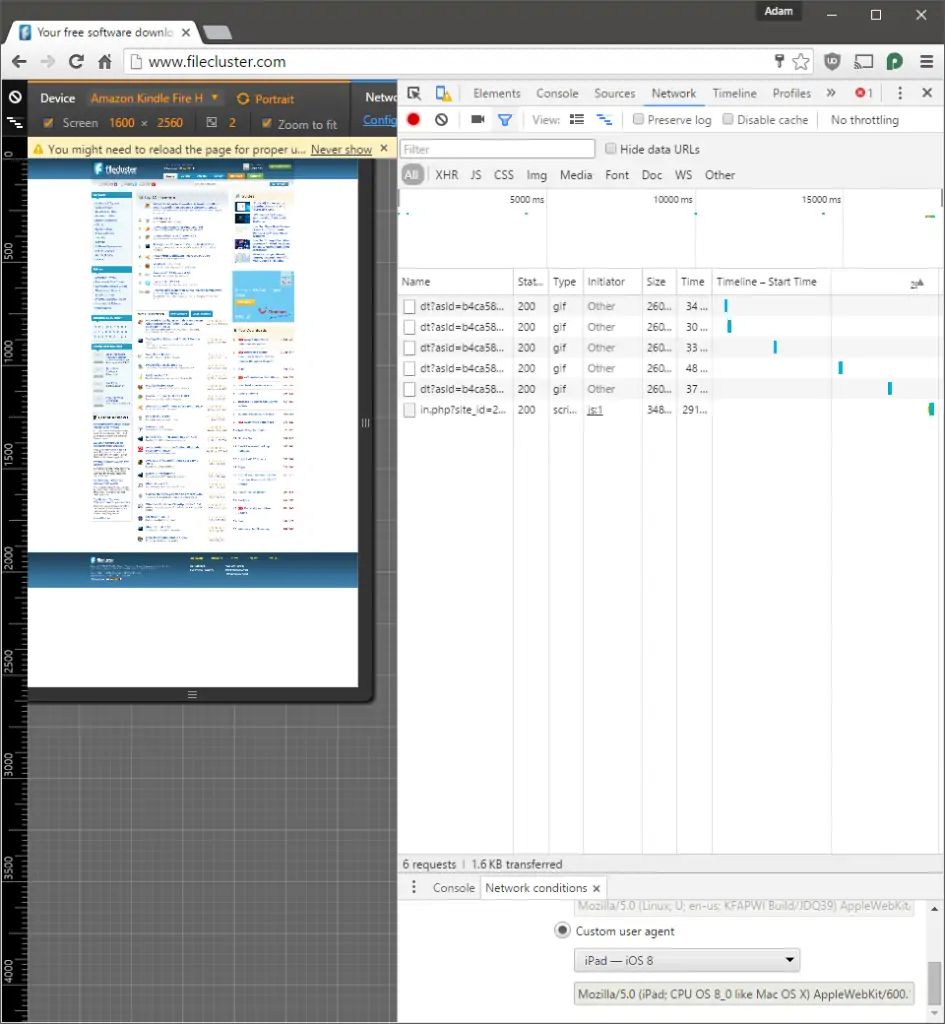Check the box for the in.php?site_id request

click(x=409, y=410)
